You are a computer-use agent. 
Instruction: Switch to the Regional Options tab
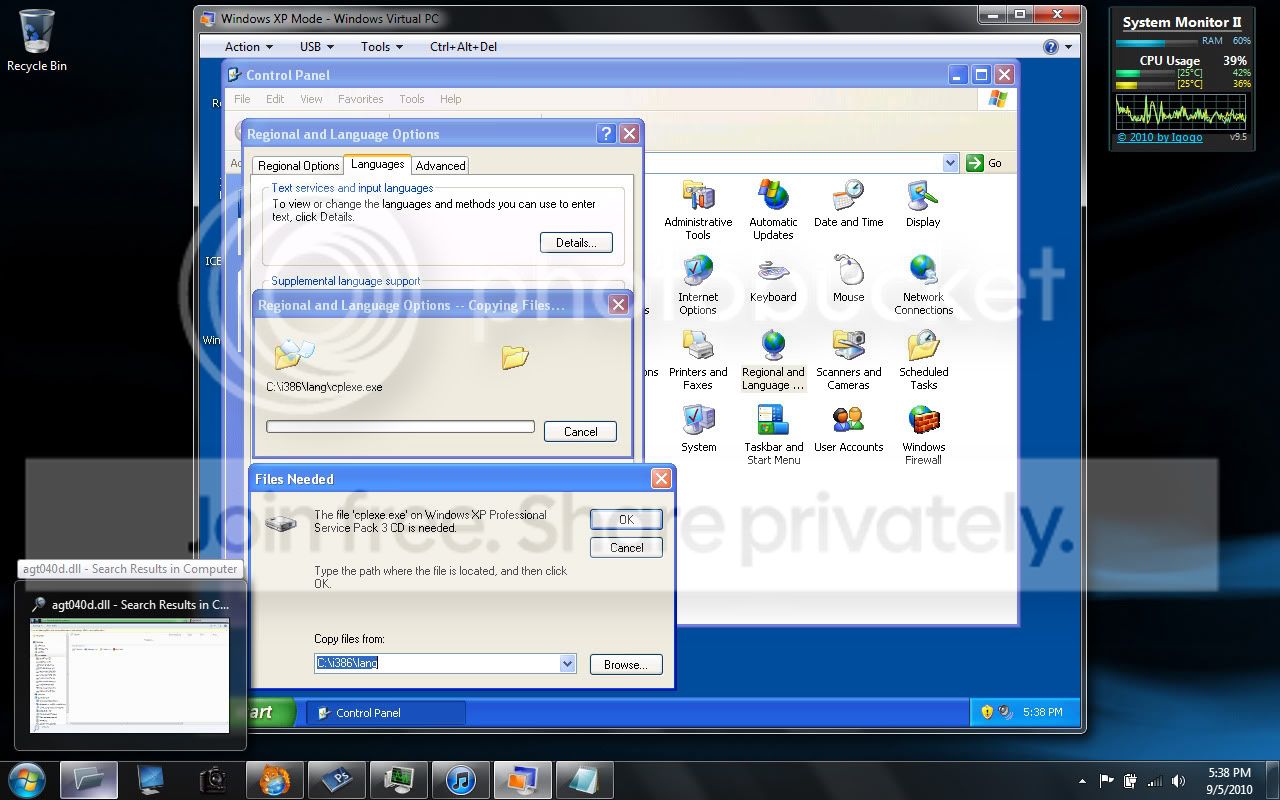tap(298, 166)
